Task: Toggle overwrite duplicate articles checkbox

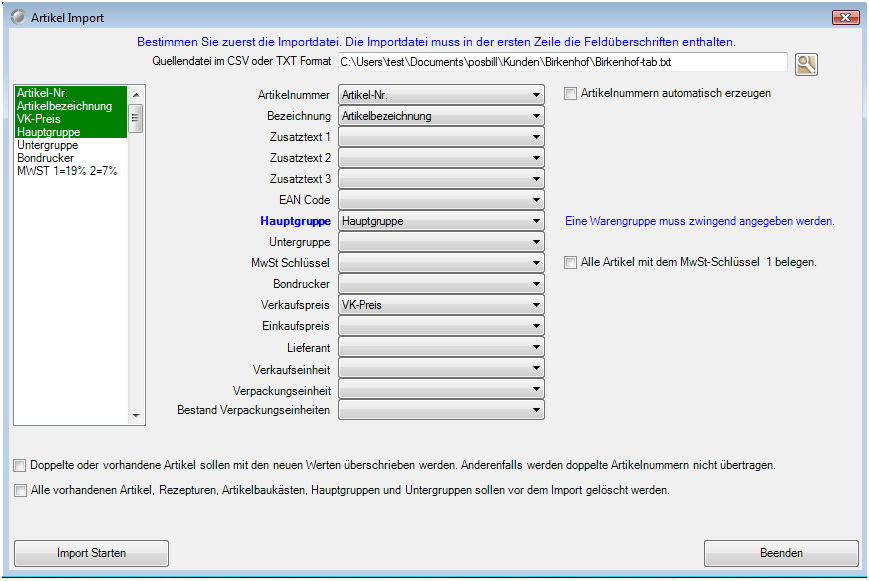Action: click(20, 466)
